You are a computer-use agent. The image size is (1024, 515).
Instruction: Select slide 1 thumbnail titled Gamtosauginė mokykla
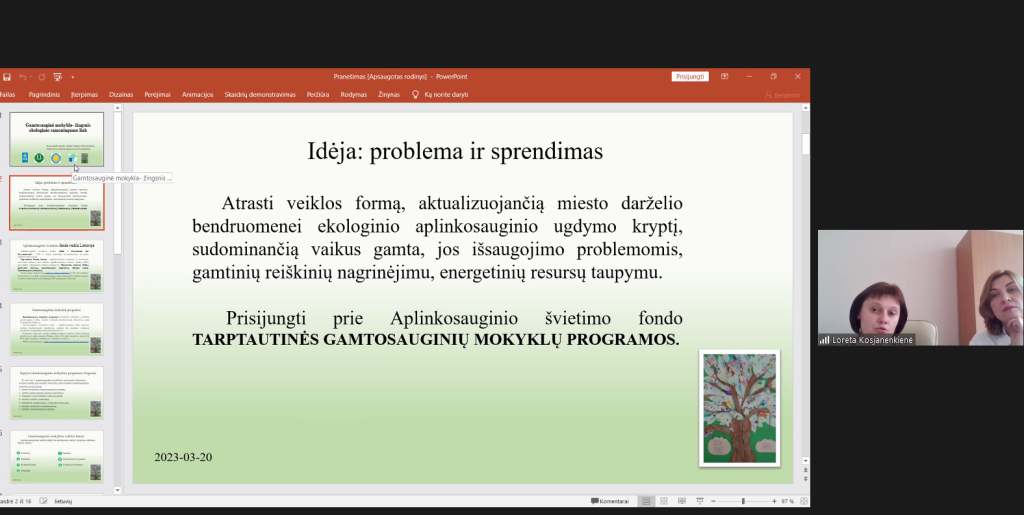pyautogui.click(x=56, y=139)
